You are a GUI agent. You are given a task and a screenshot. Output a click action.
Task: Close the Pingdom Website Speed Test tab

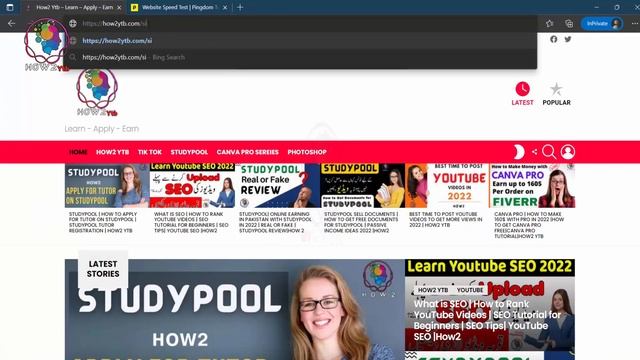(225, 7)
